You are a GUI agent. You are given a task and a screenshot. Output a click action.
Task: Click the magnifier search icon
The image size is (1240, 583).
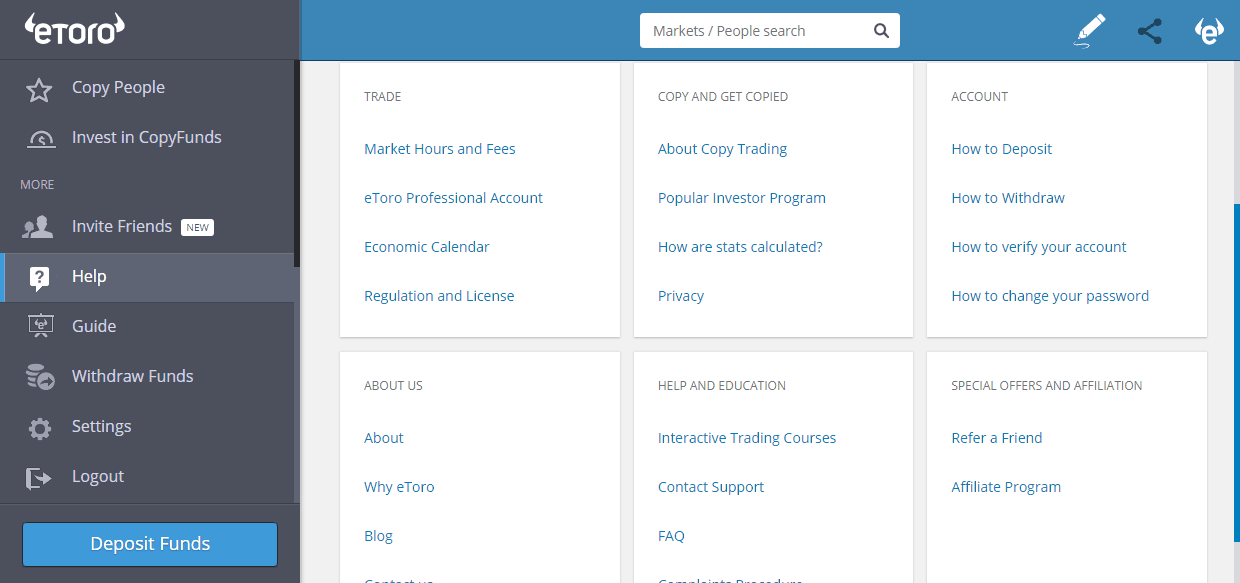pos(881,31)
